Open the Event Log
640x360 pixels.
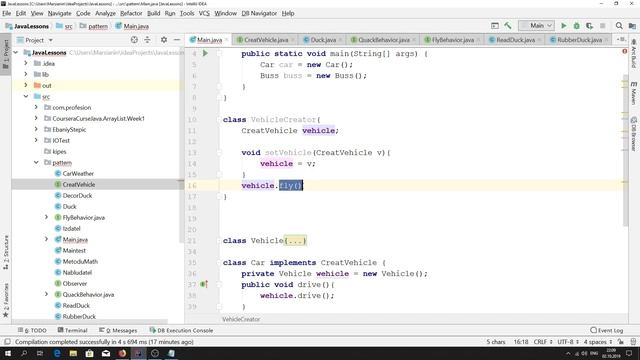coord(607,330)
